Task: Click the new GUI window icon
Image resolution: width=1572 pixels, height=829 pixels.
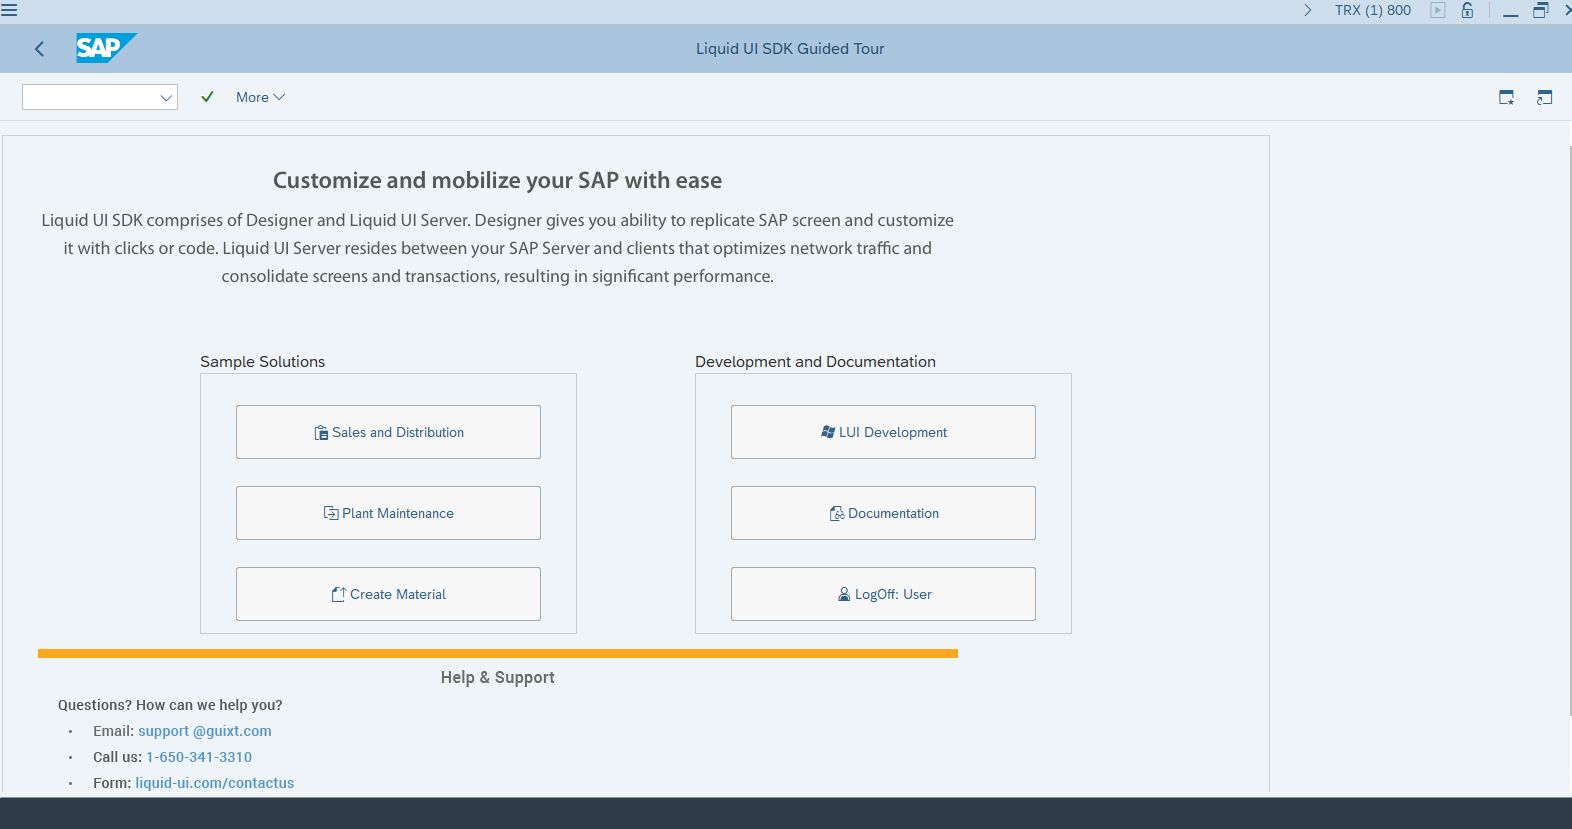Action: point(1506,97)
